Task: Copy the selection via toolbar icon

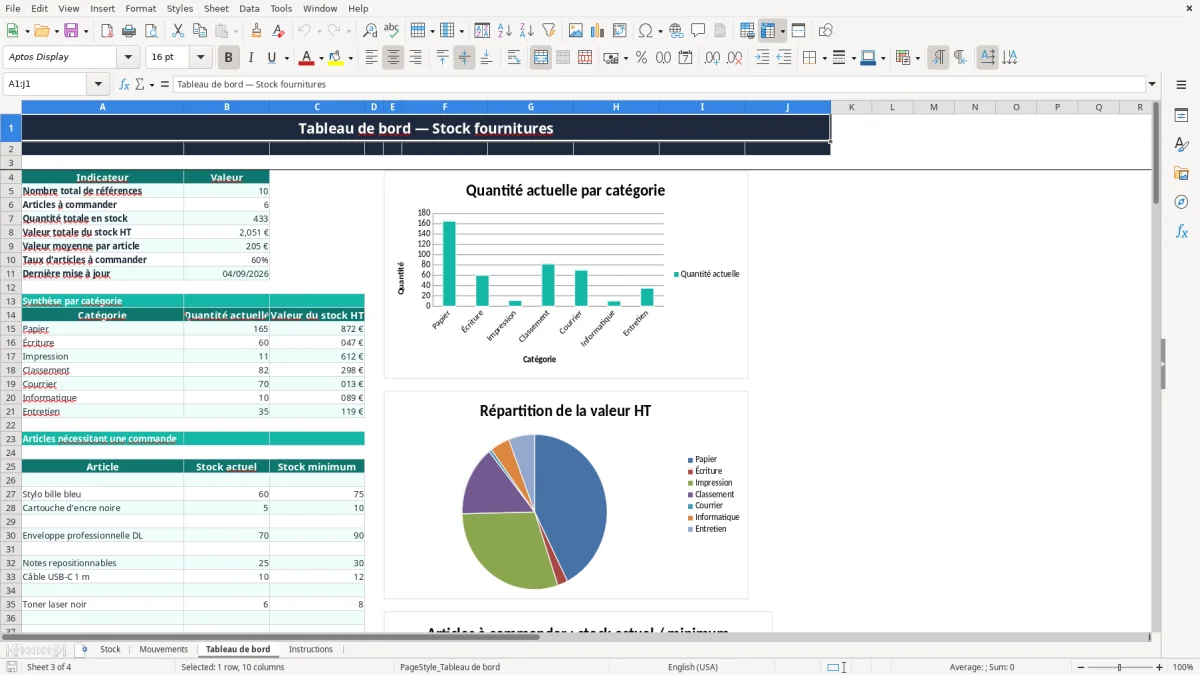Action: pyautogui.click(x=200, y=31)
